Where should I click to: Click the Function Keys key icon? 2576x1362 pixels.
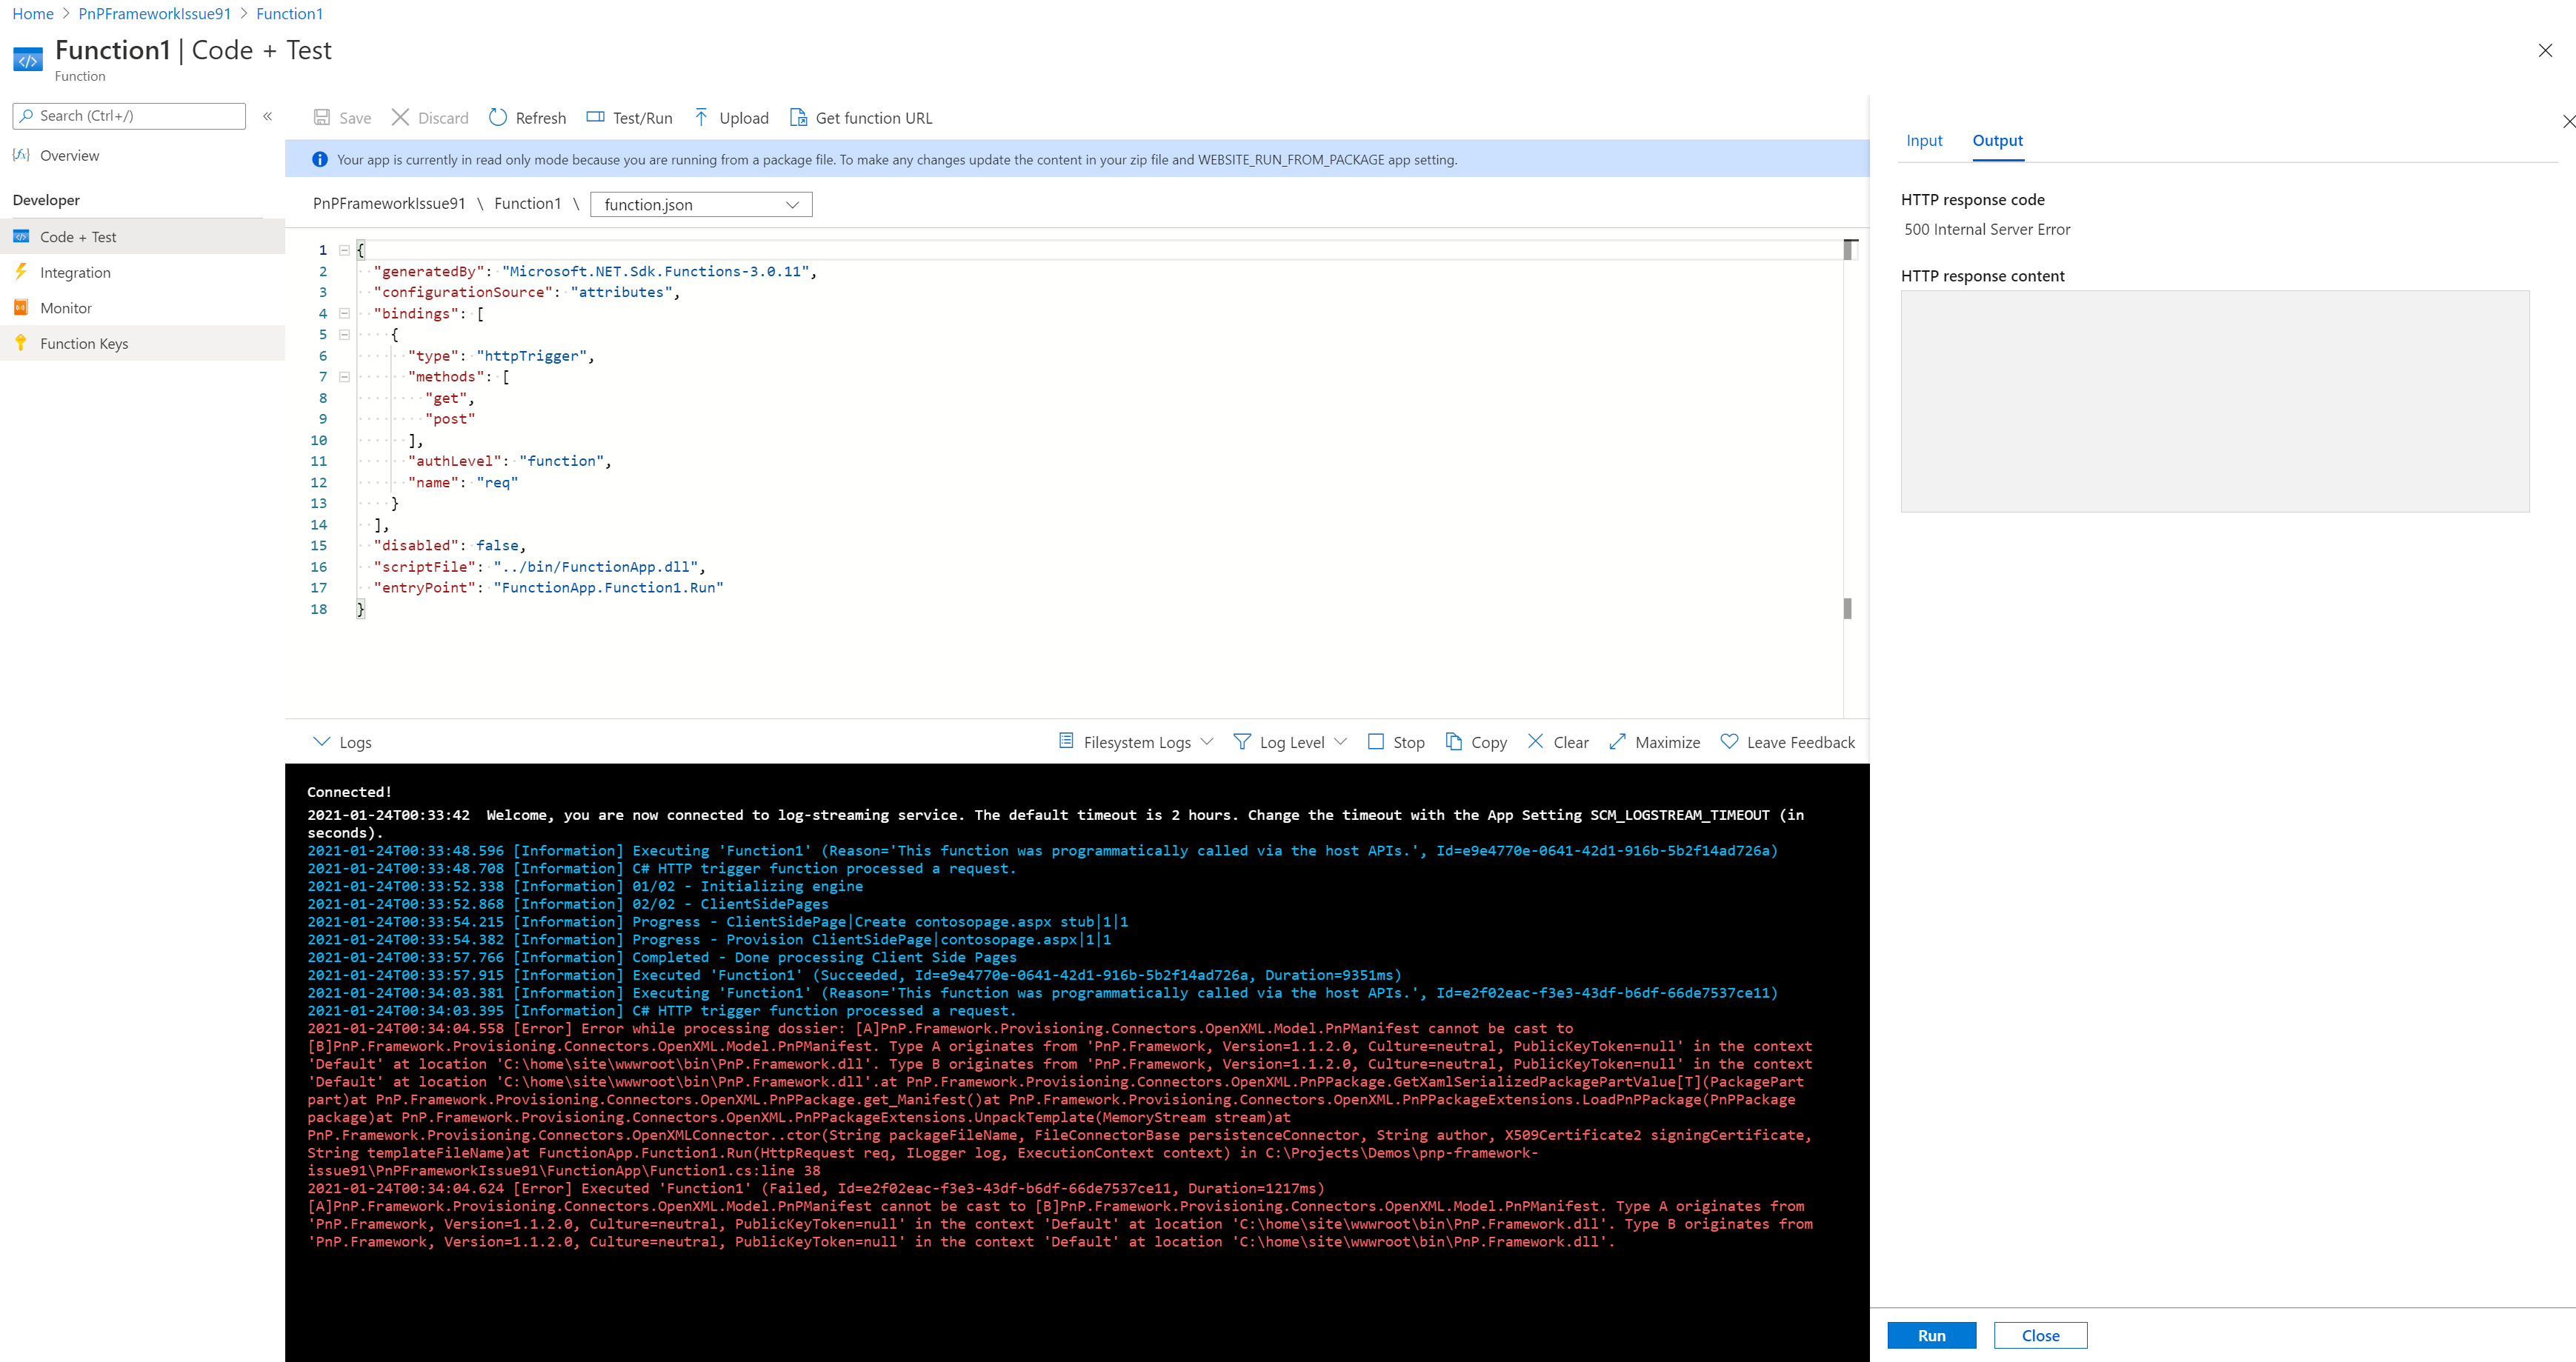point(21,343)
